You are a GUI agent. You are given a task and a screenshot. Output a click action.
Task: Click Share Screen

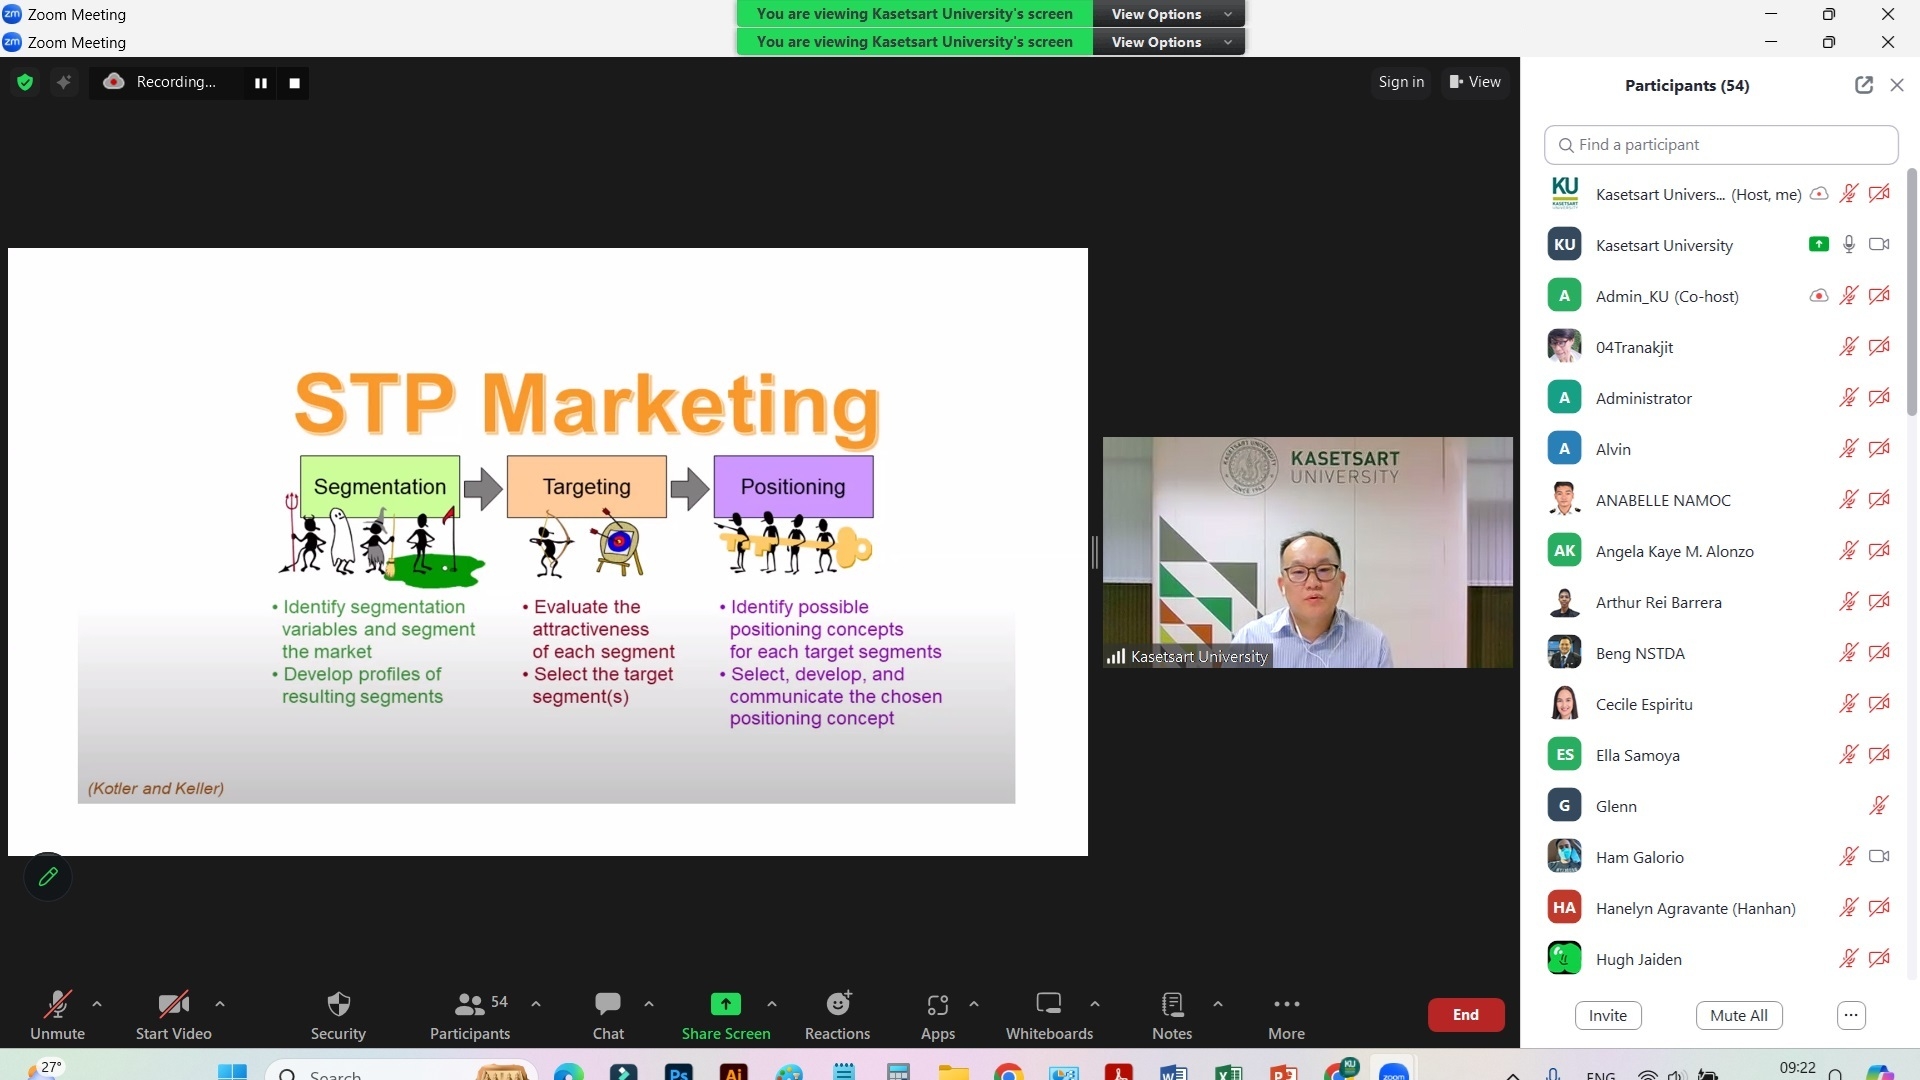point(726,1015)
